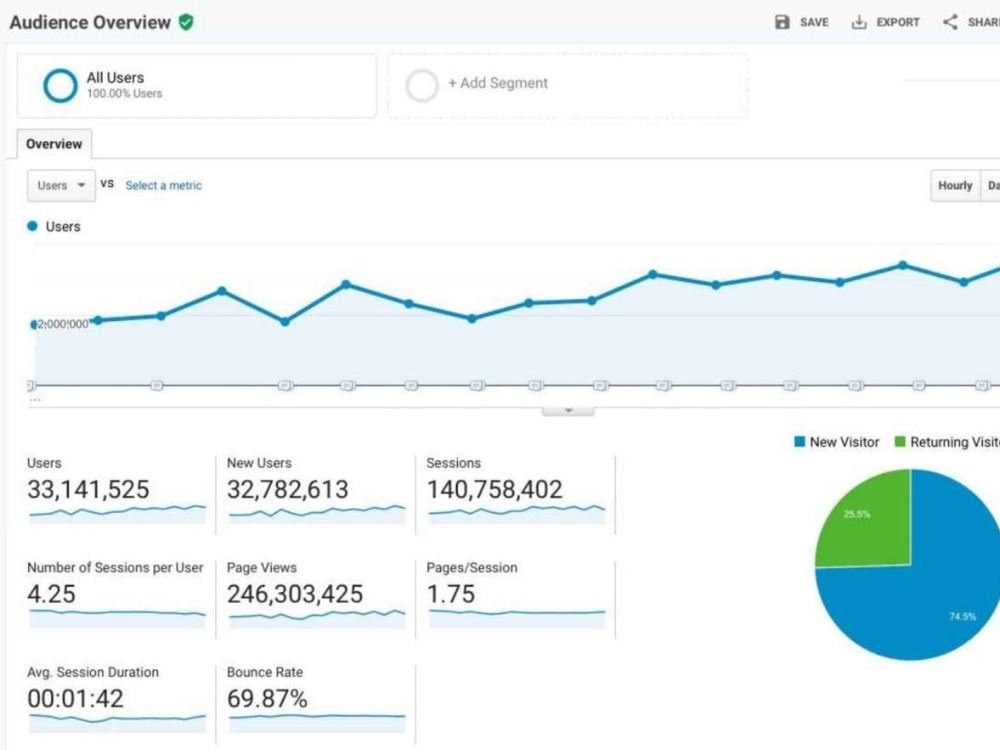Click Returning Visitor green legend swatch
Screen dimensions: 1000x750
coord(900,441)
